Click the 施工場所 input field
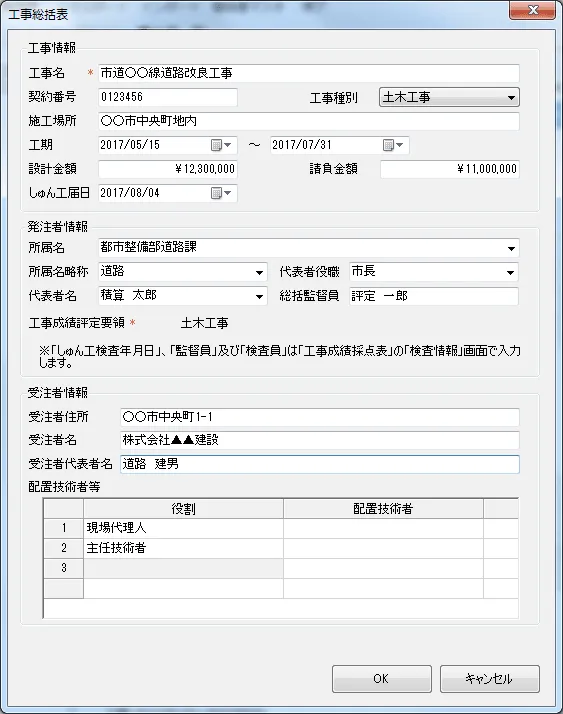This screenshot has width=563, height=714. click(x=309, y=121)
